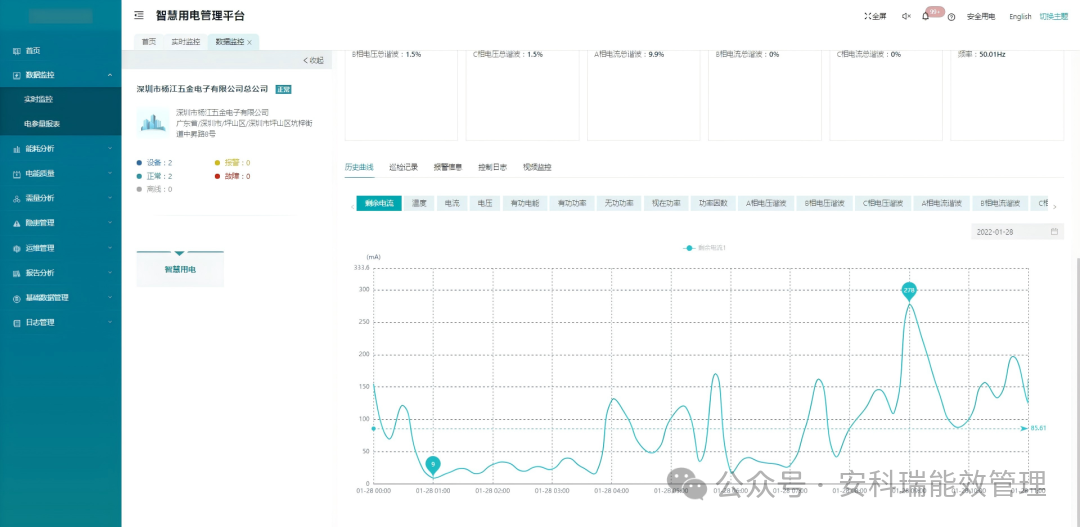Select the 功率因数 parameter button
Screen dimensions: 1080x527
click(x=713, y=203)
